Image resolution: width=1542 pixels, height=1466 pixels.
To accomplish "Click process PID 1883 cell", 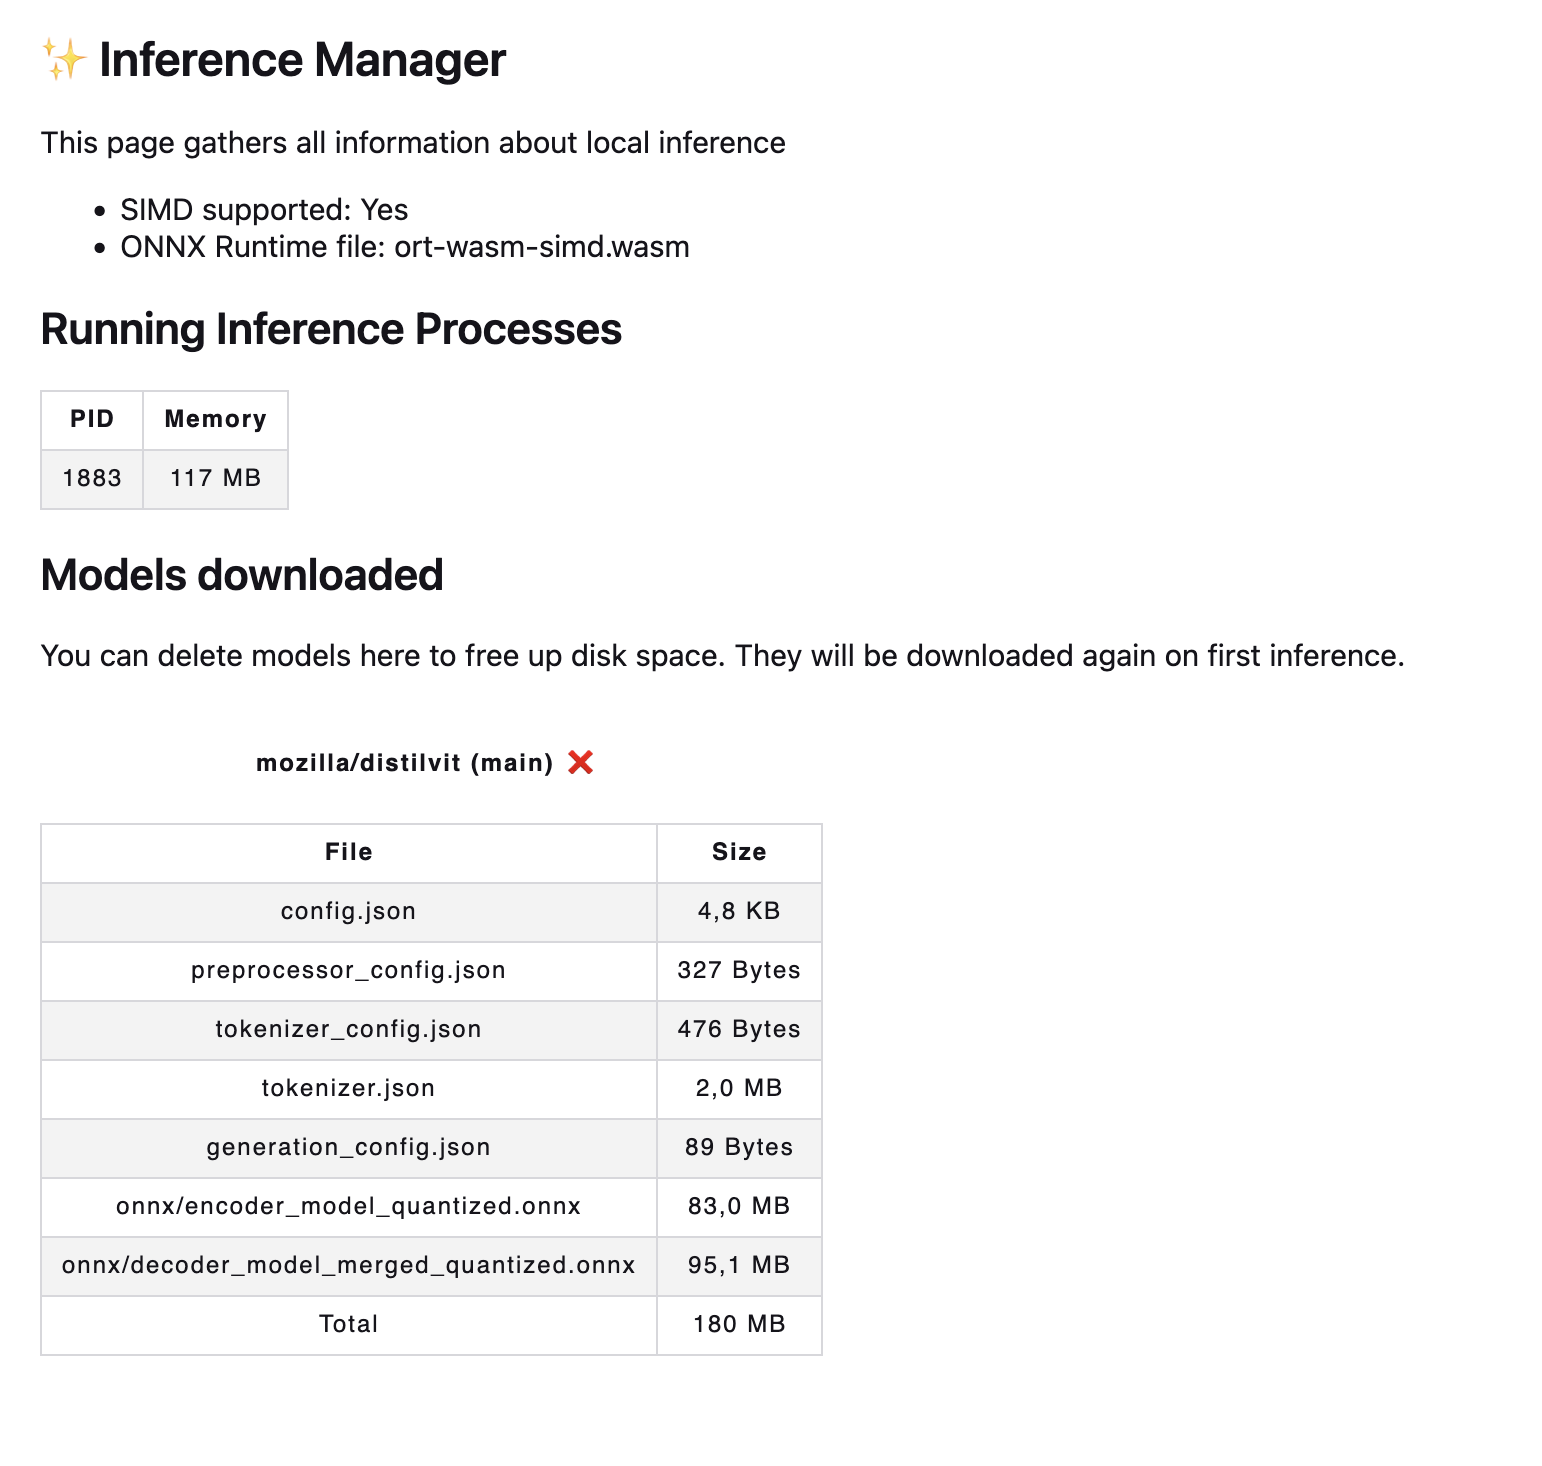I will tap(92, 478).
